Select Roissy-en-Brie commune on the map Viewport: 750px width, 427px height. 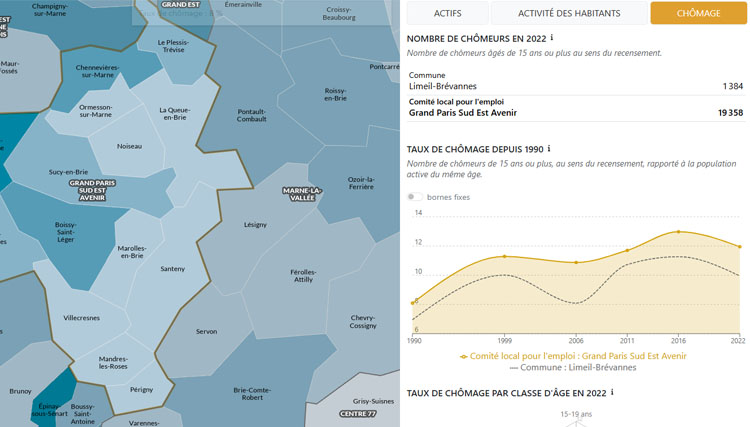[x=335, y=95]
